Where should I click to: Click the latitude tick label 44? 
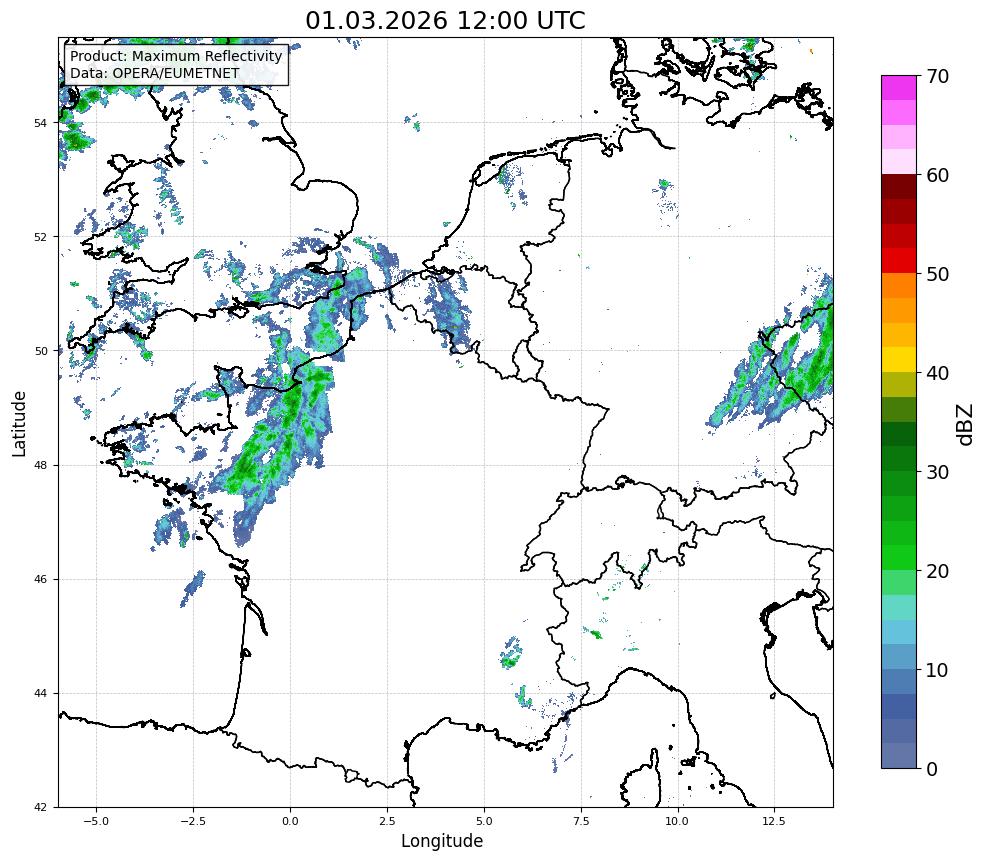(x=40, y=694)
